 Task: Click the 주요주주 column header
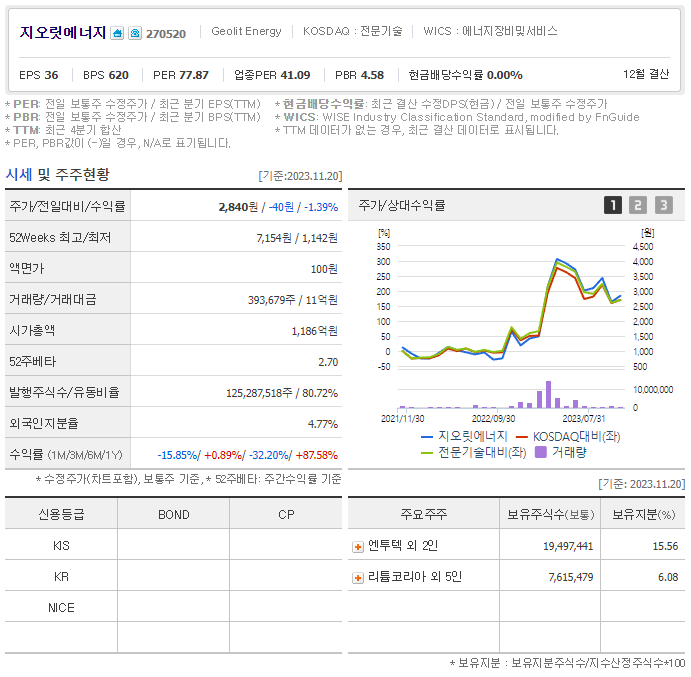point(424,514)
